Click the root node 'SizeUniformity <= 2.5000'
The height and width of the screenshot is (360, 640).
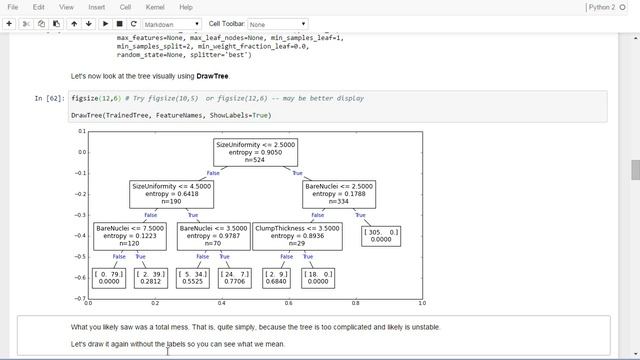pos(256,152)
